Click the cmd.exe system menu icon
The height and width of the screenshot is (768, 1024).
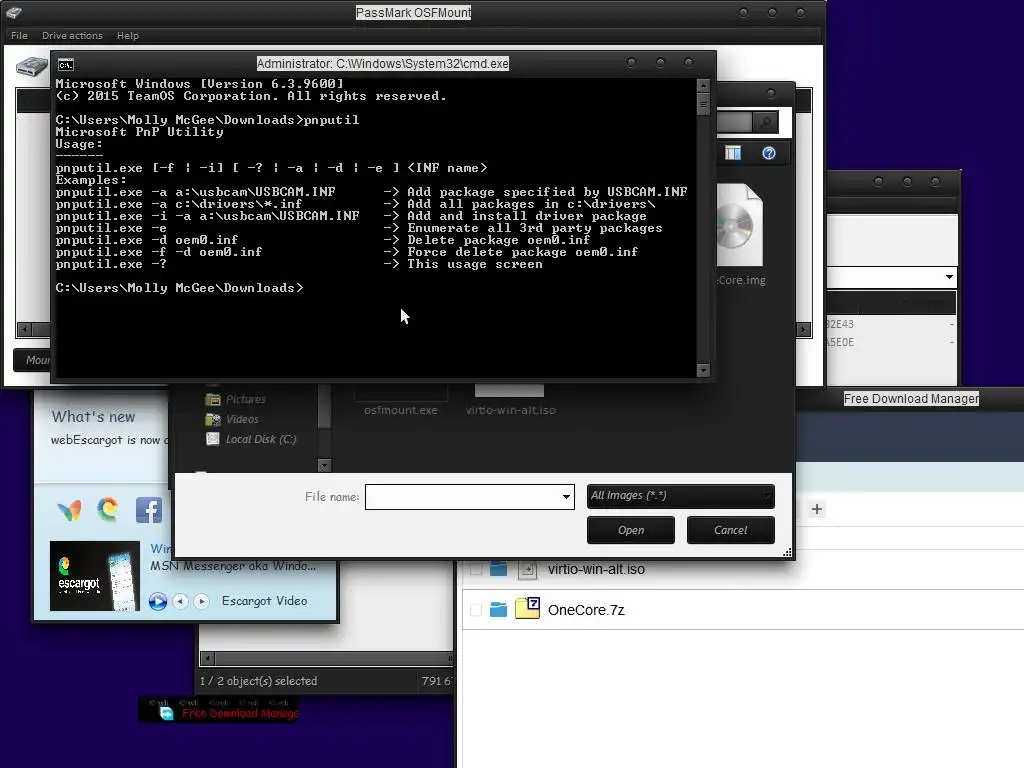[x=65, y=64]
